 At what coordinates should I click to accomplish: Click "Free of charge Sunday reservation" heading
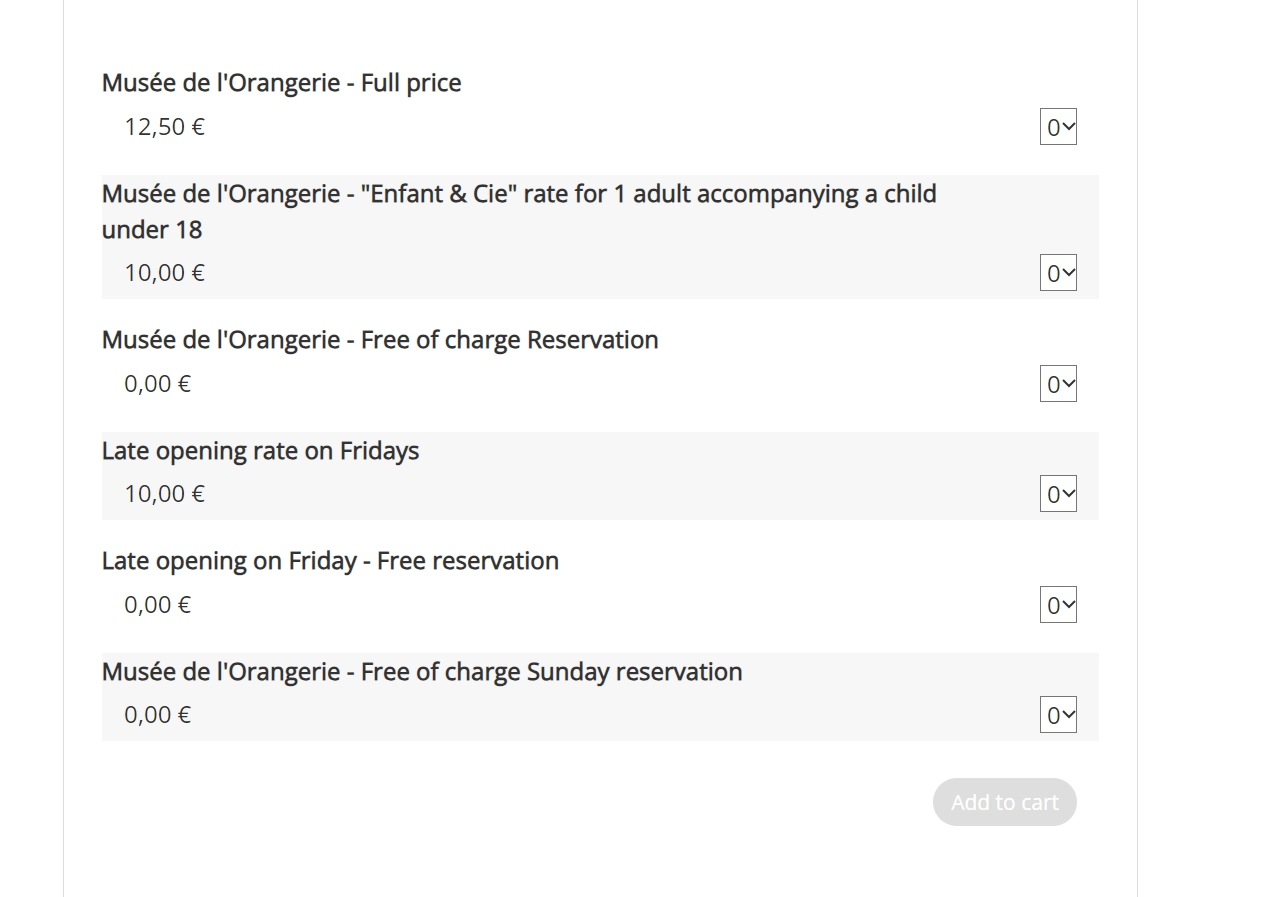421,672
